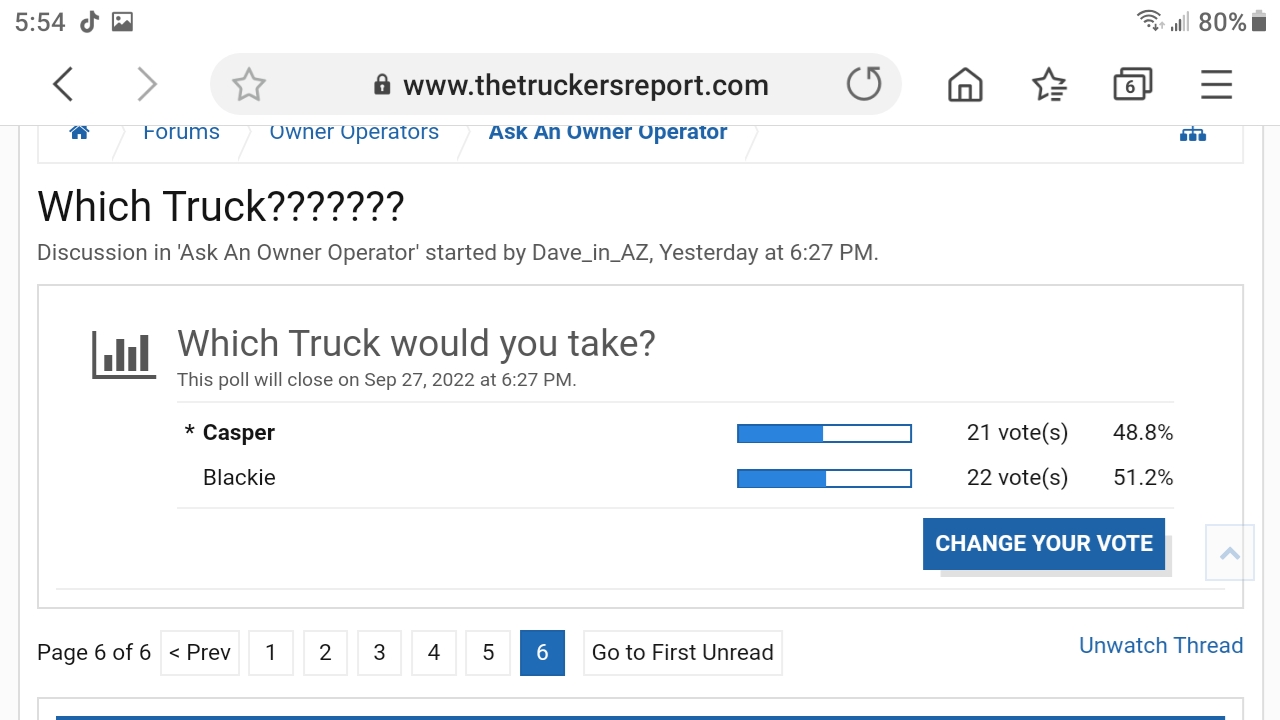Bookmark page with star icon in address bar
This screenshot has width=1280, height=720.
[248, 85]
